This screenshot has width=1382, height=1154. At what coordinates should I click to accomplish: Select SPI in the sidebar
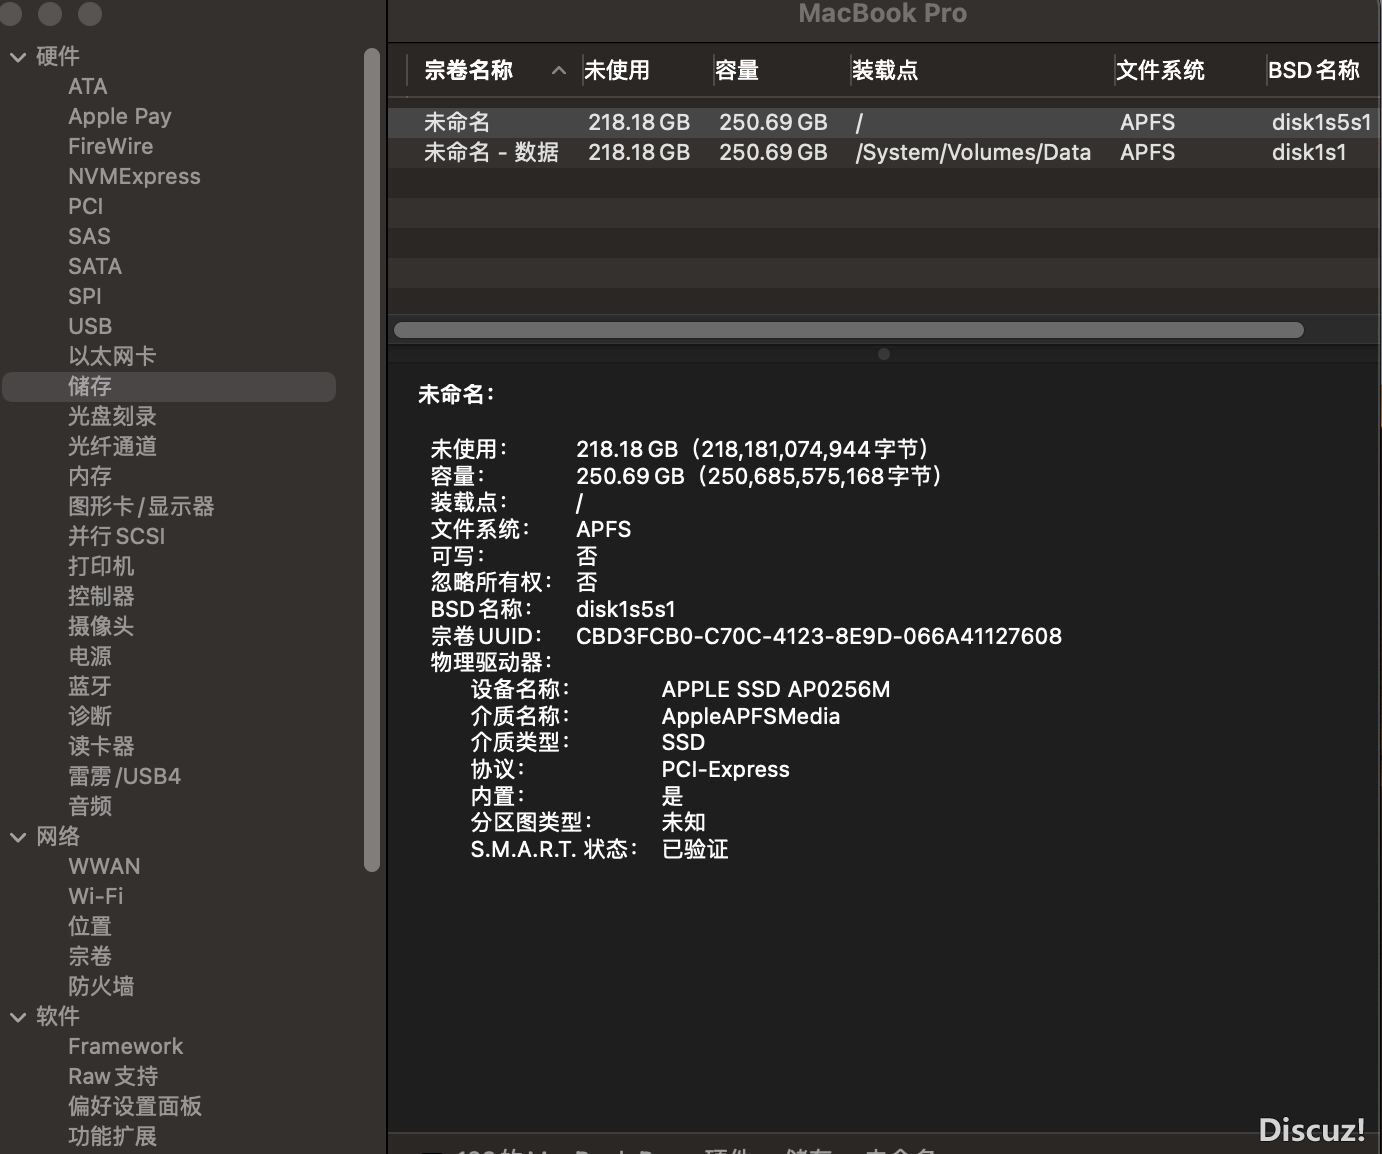pos(85,297)
